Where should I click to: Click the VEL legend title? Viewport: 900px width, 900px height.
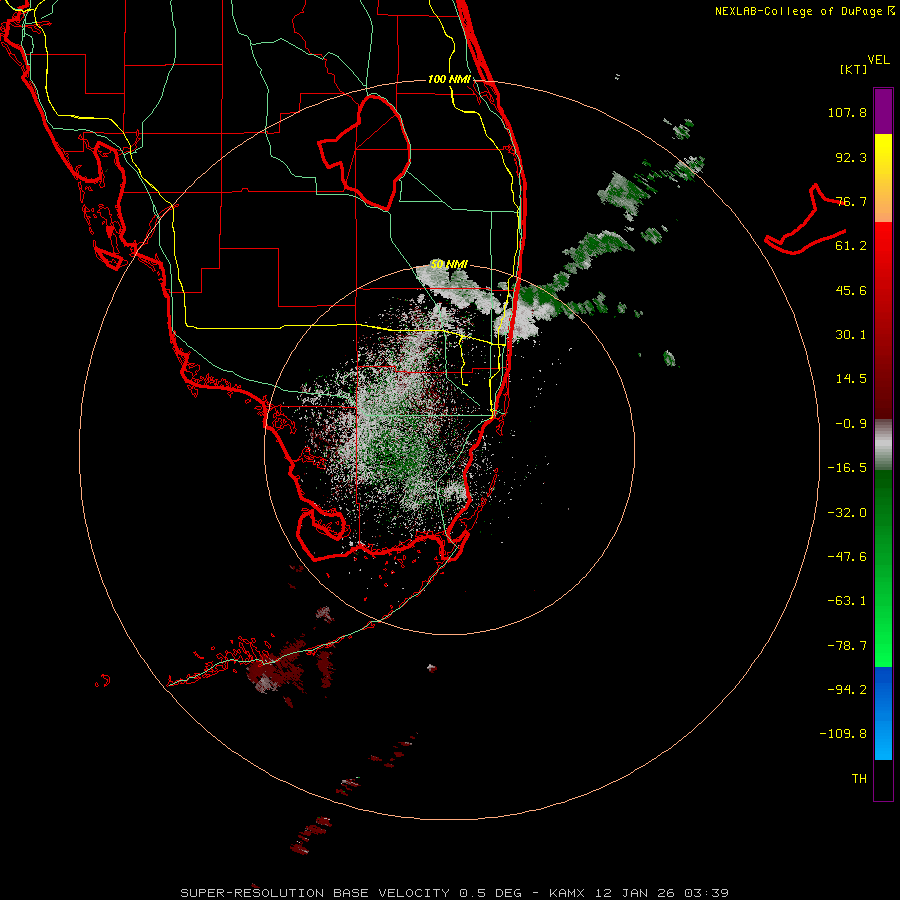(x=878, y=60)
